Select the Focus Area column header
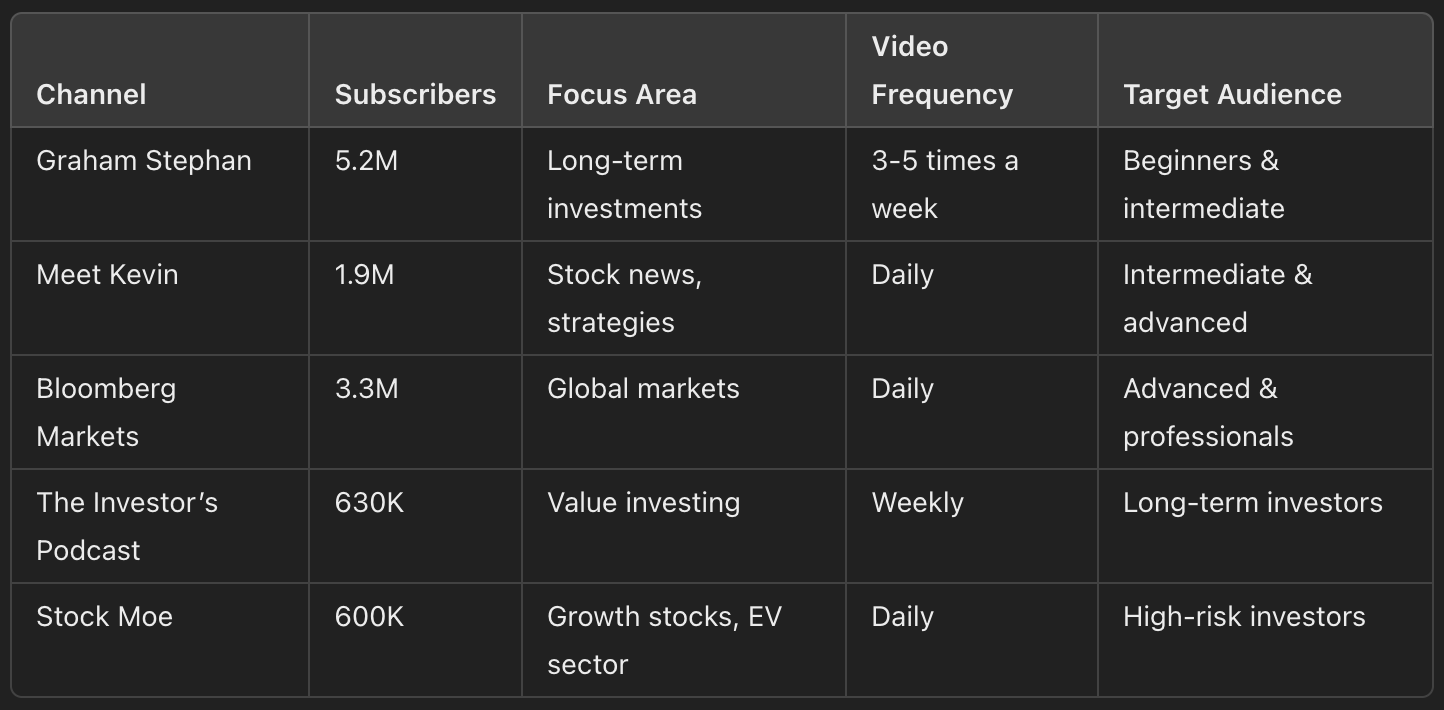 tap(622, 94)
